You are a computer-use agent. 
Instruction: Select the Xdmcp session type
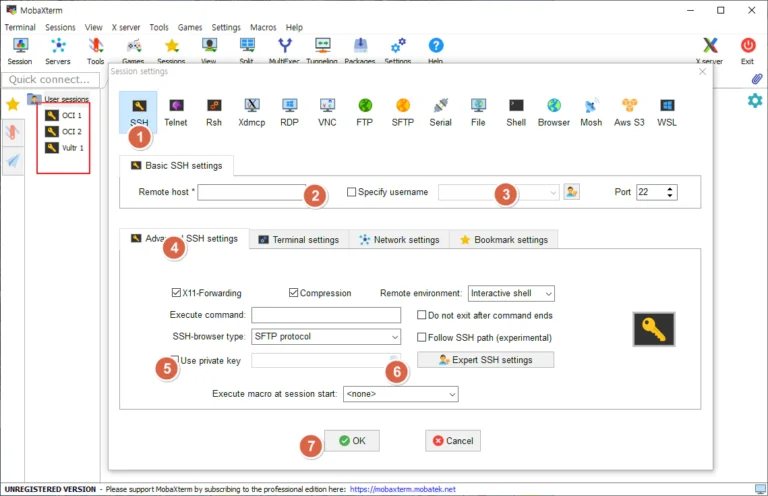pyautogui.click(x=252, y=112)
